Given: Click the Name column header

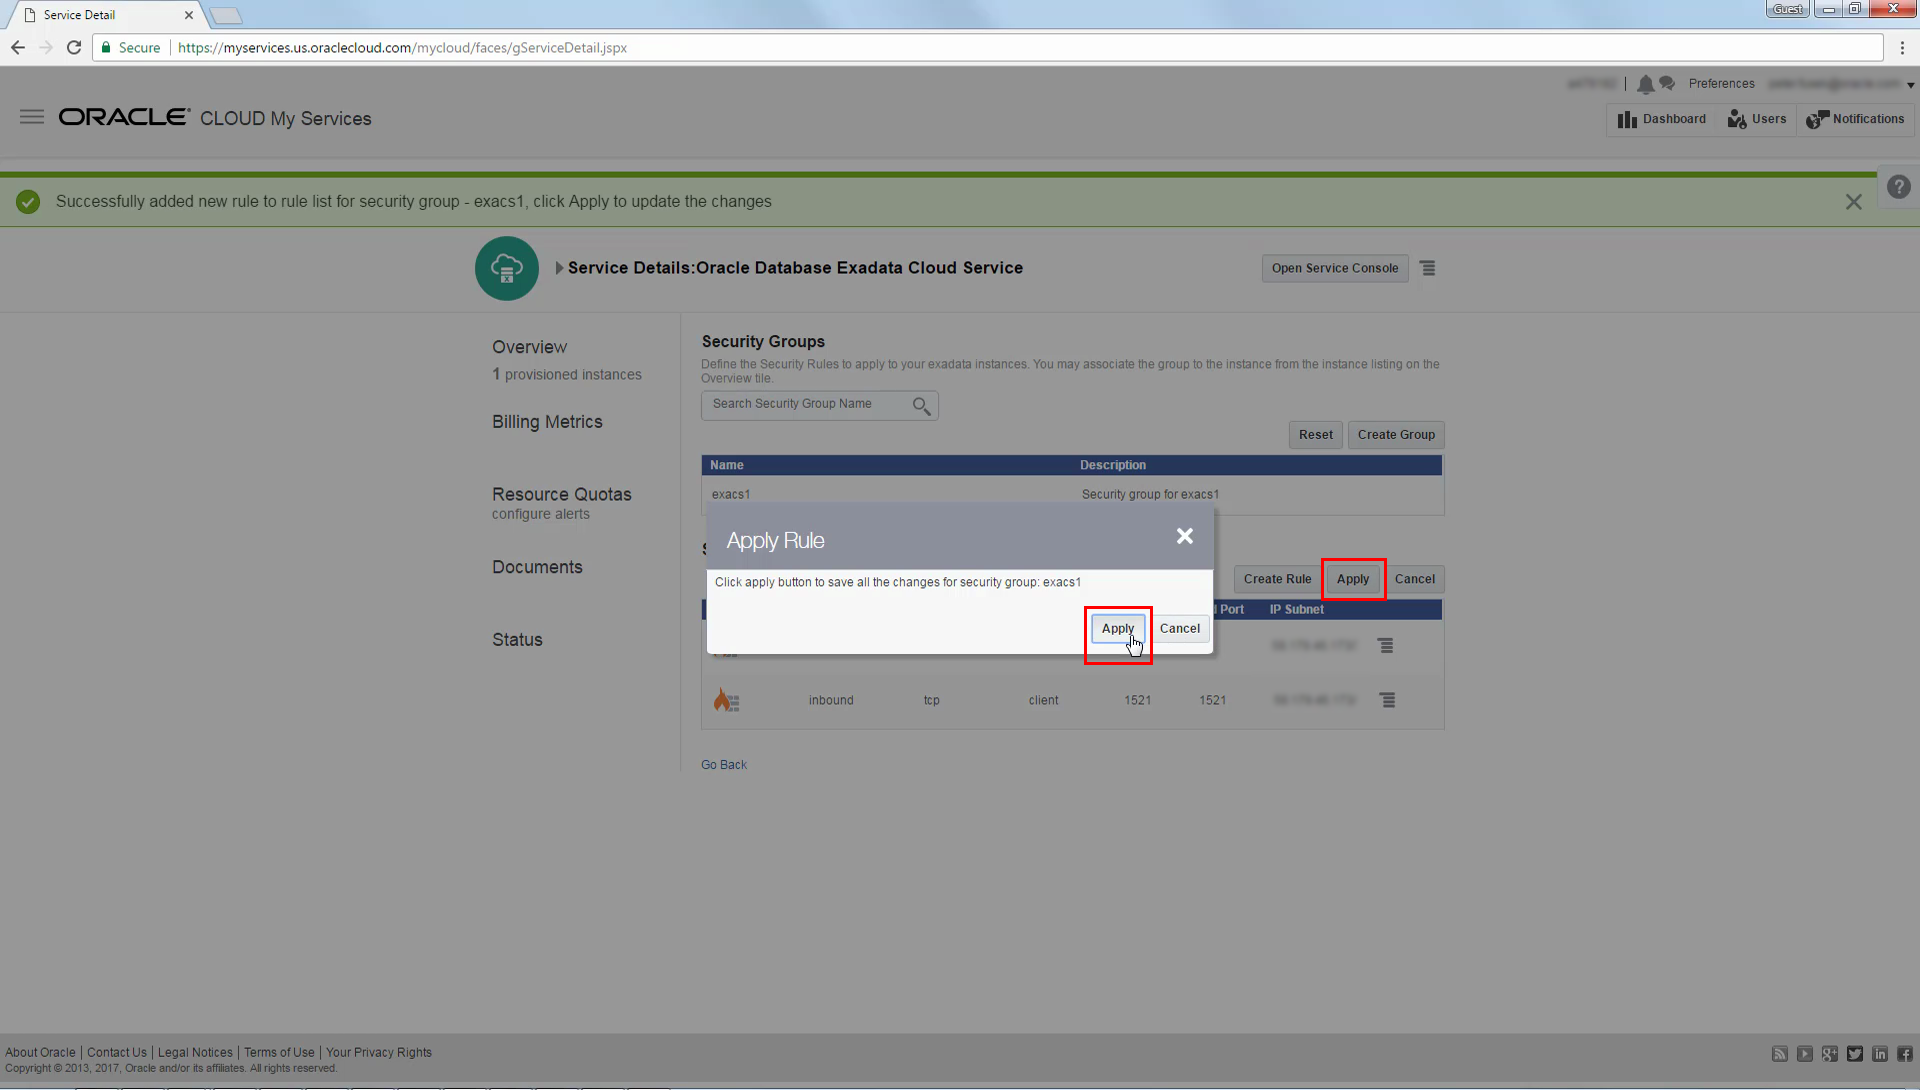Looking at the screenshot, I should 727,466.
